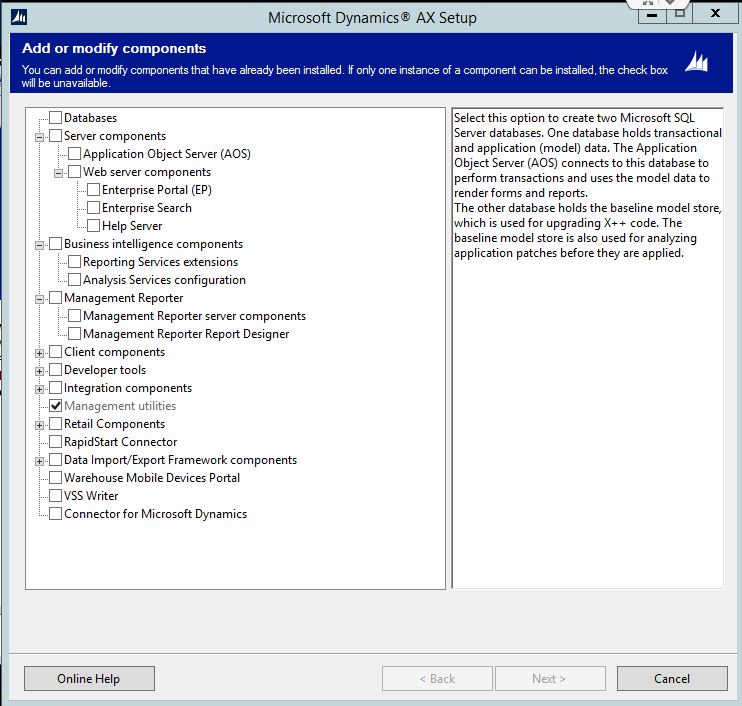Select the RapidStart Connector label
Image resolution: width=742 pixels, height=706 pixels.
[121, 442]
